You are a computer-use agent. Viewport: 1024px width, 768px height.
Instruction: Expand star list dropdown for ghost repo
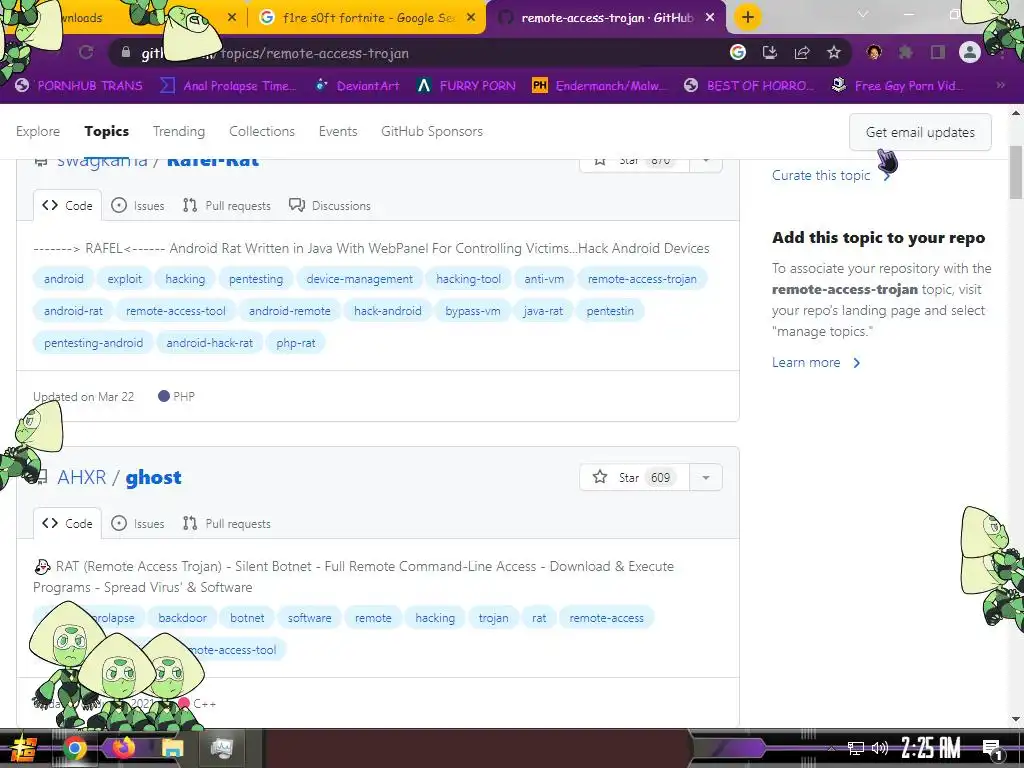pyautogui.click(x=705, y=477)
